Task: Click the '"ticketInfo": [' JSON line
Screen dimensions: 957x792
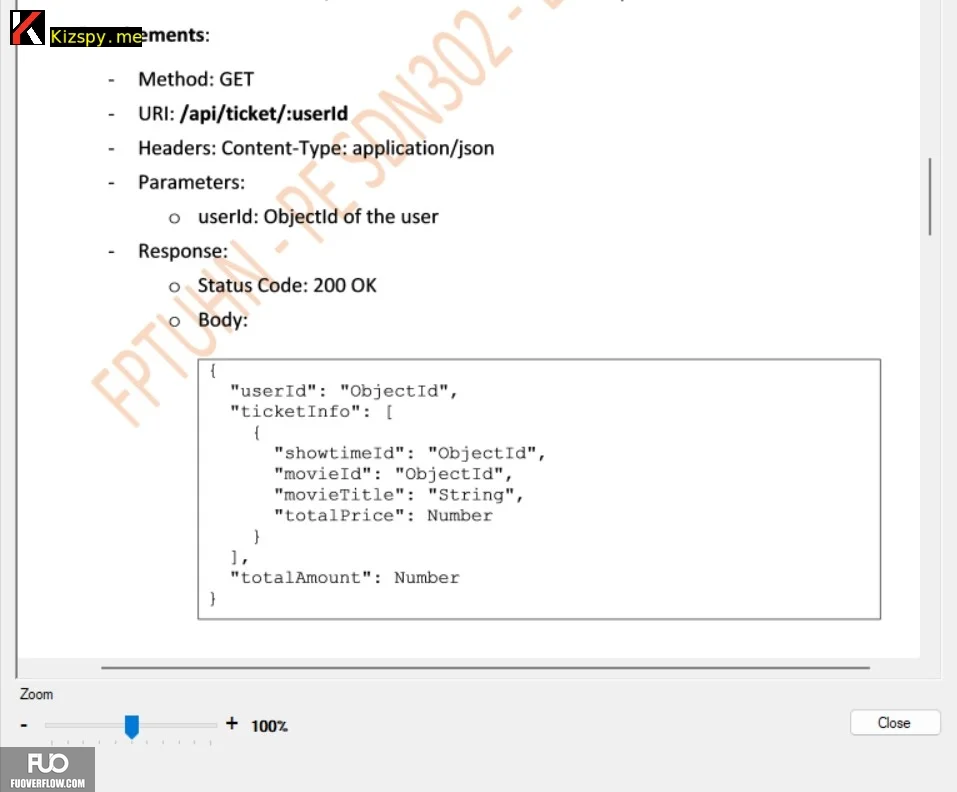Action: coord(311,412)
